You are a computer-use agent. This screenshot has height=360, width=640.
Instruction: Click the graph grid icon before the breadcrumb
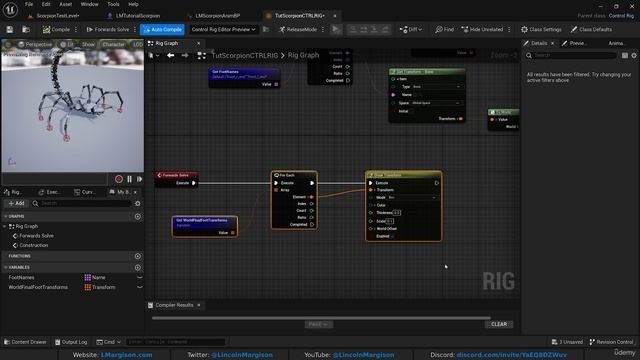pyautogui.click(x=202, y=55)
